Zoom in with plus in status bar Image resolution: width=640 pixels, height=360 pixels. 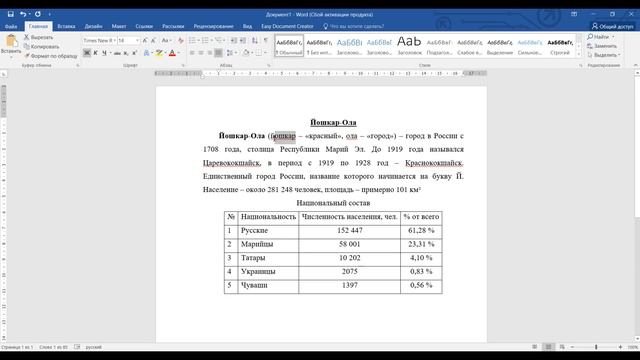tap(620, 347)
